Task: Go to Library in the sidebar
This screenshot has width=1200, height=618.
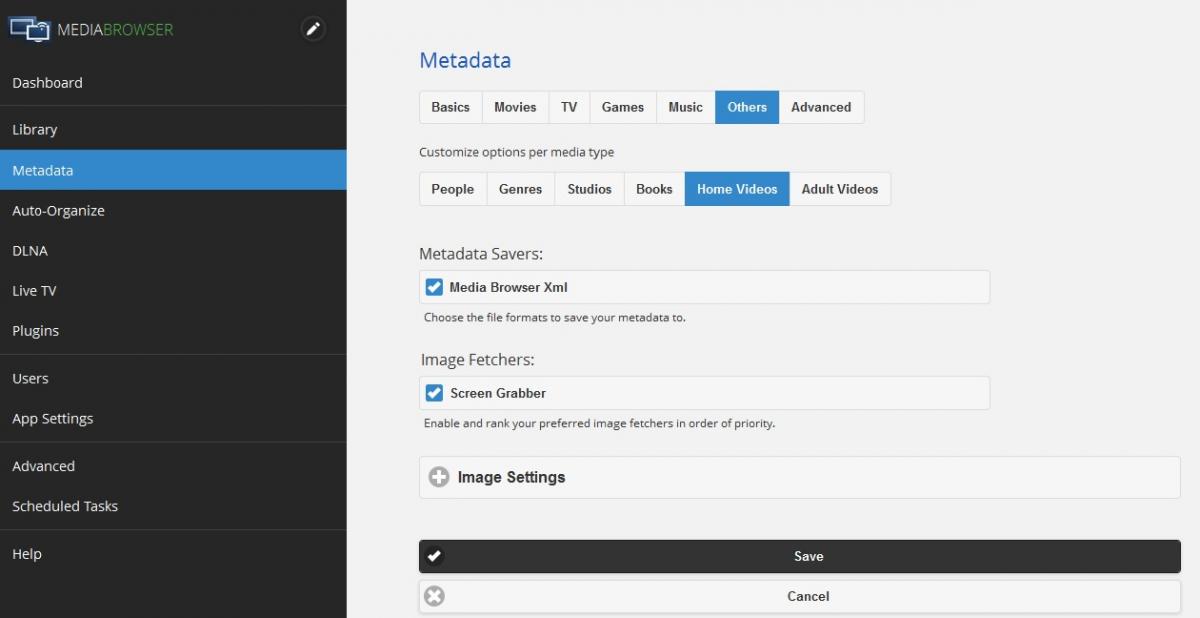Action: pos(35,130)
